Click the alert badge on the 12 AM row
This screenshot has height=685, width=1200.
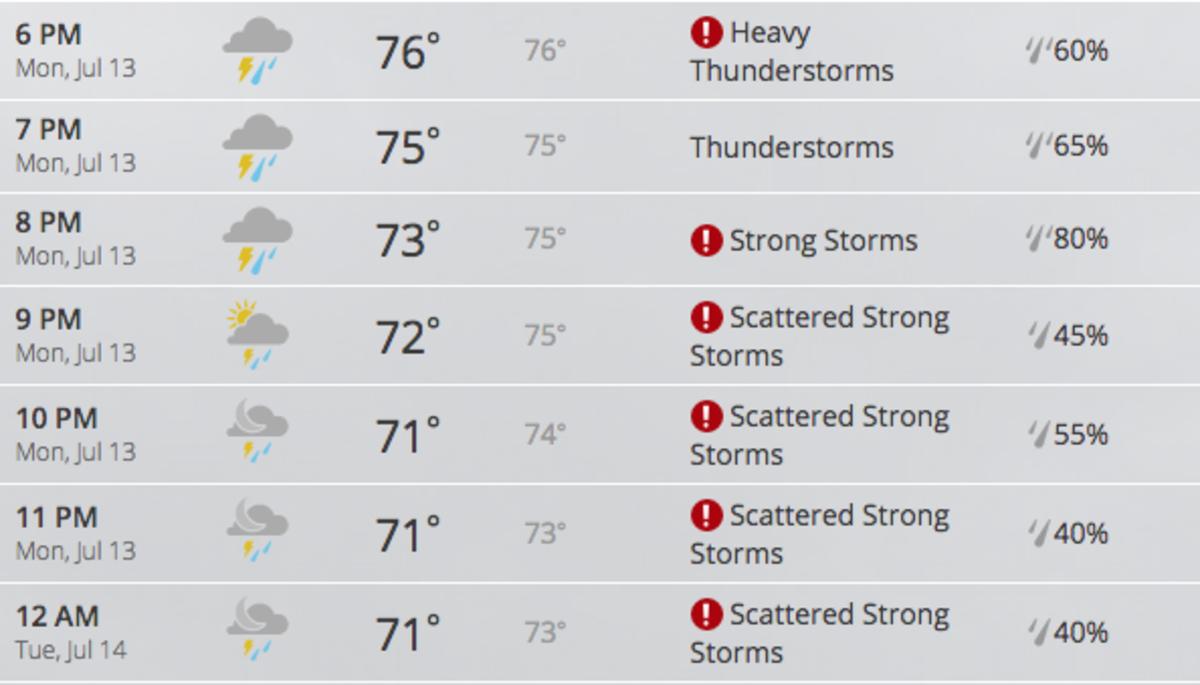click(x=706, y=614)
